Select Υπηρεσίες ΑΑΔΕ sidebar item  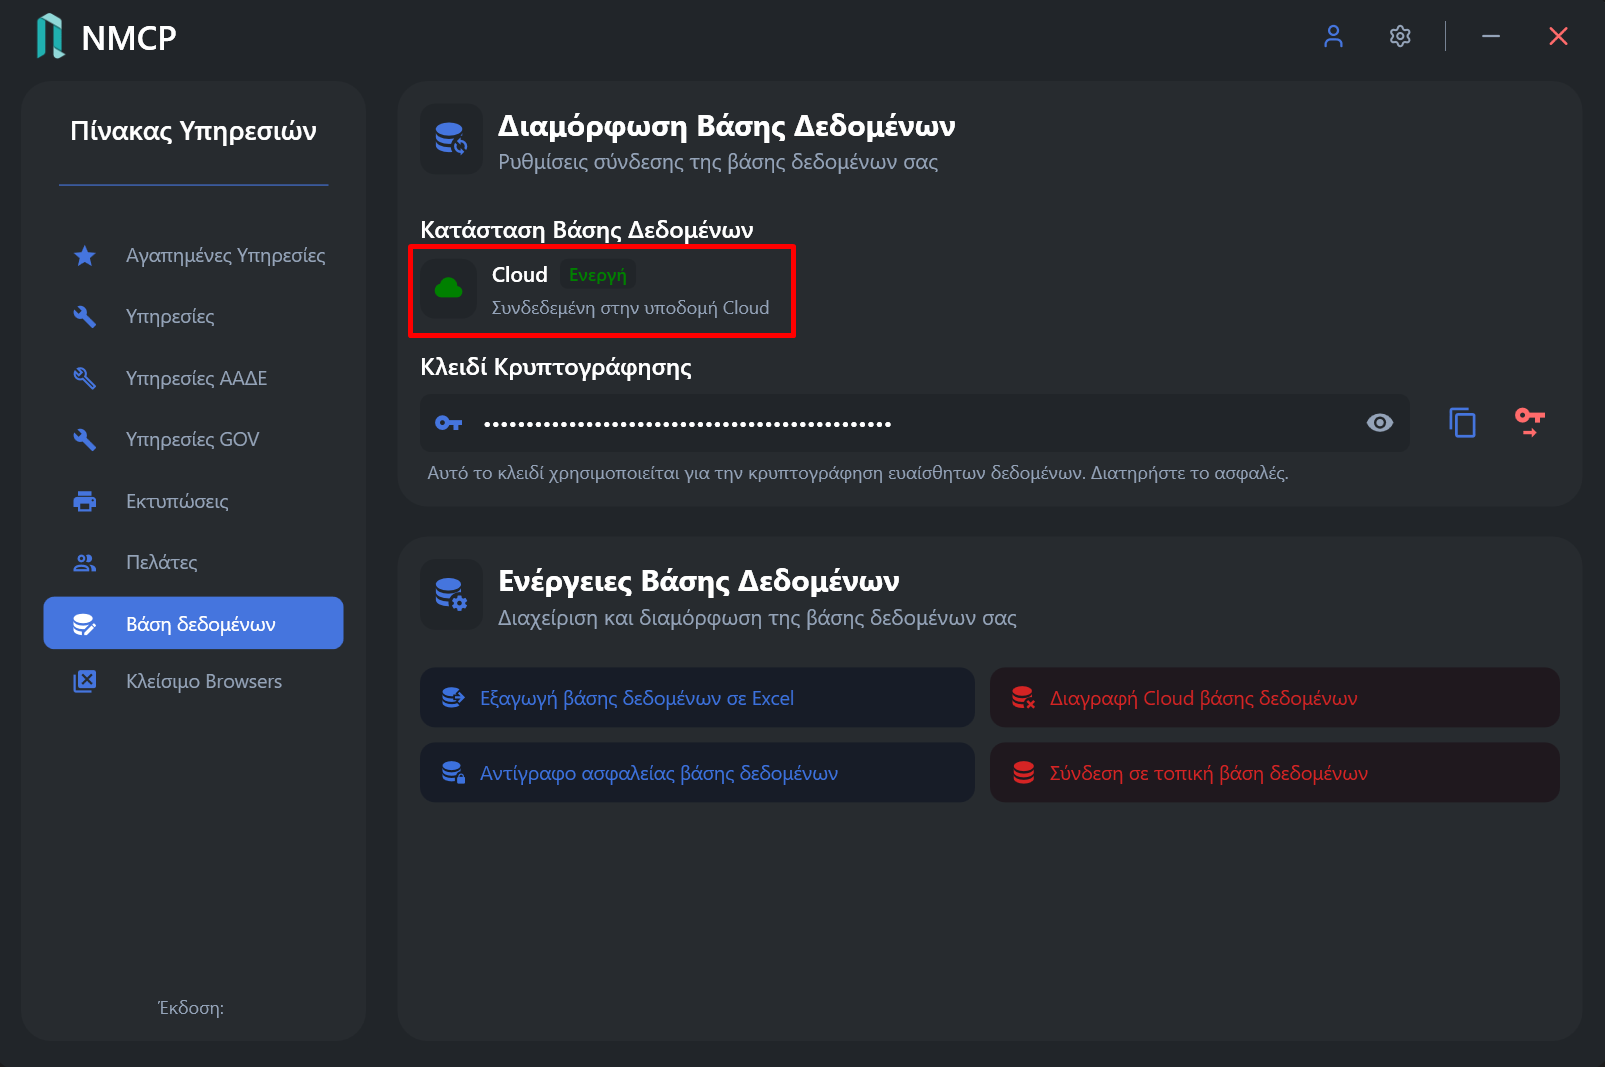(193, 379)
